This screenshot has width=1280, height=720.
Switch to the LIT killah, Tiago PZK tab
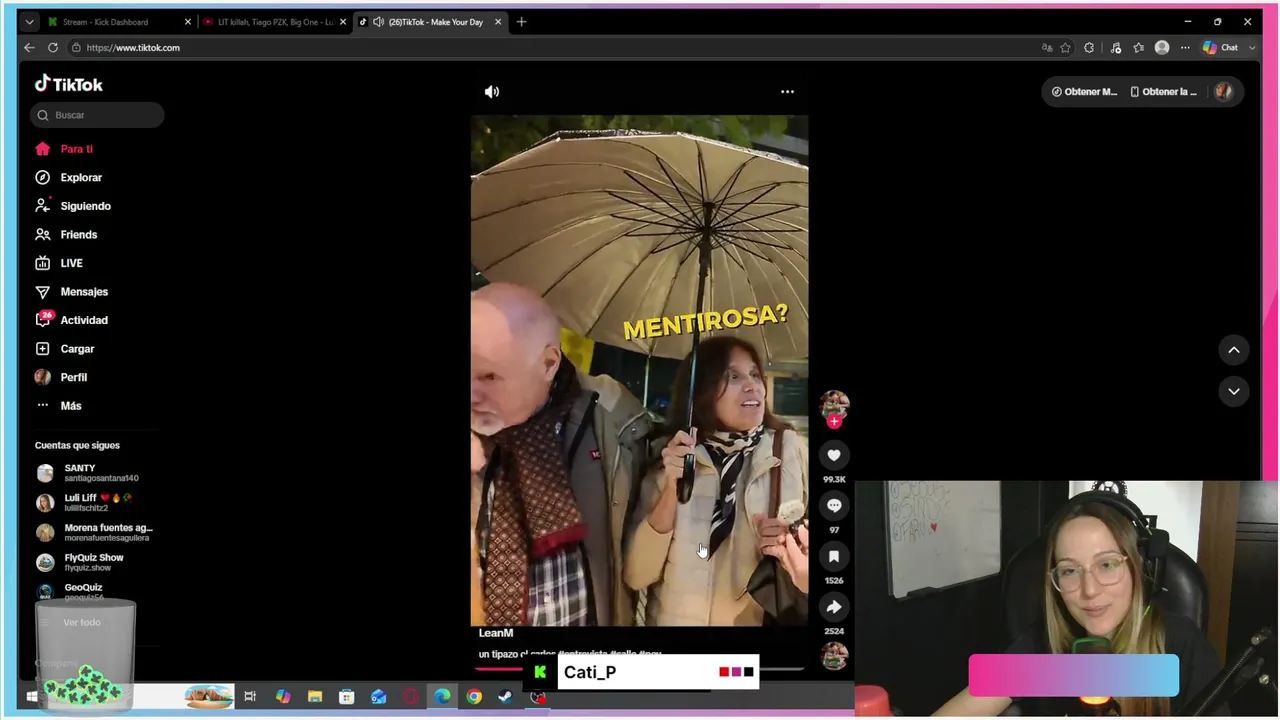[275, 22]
